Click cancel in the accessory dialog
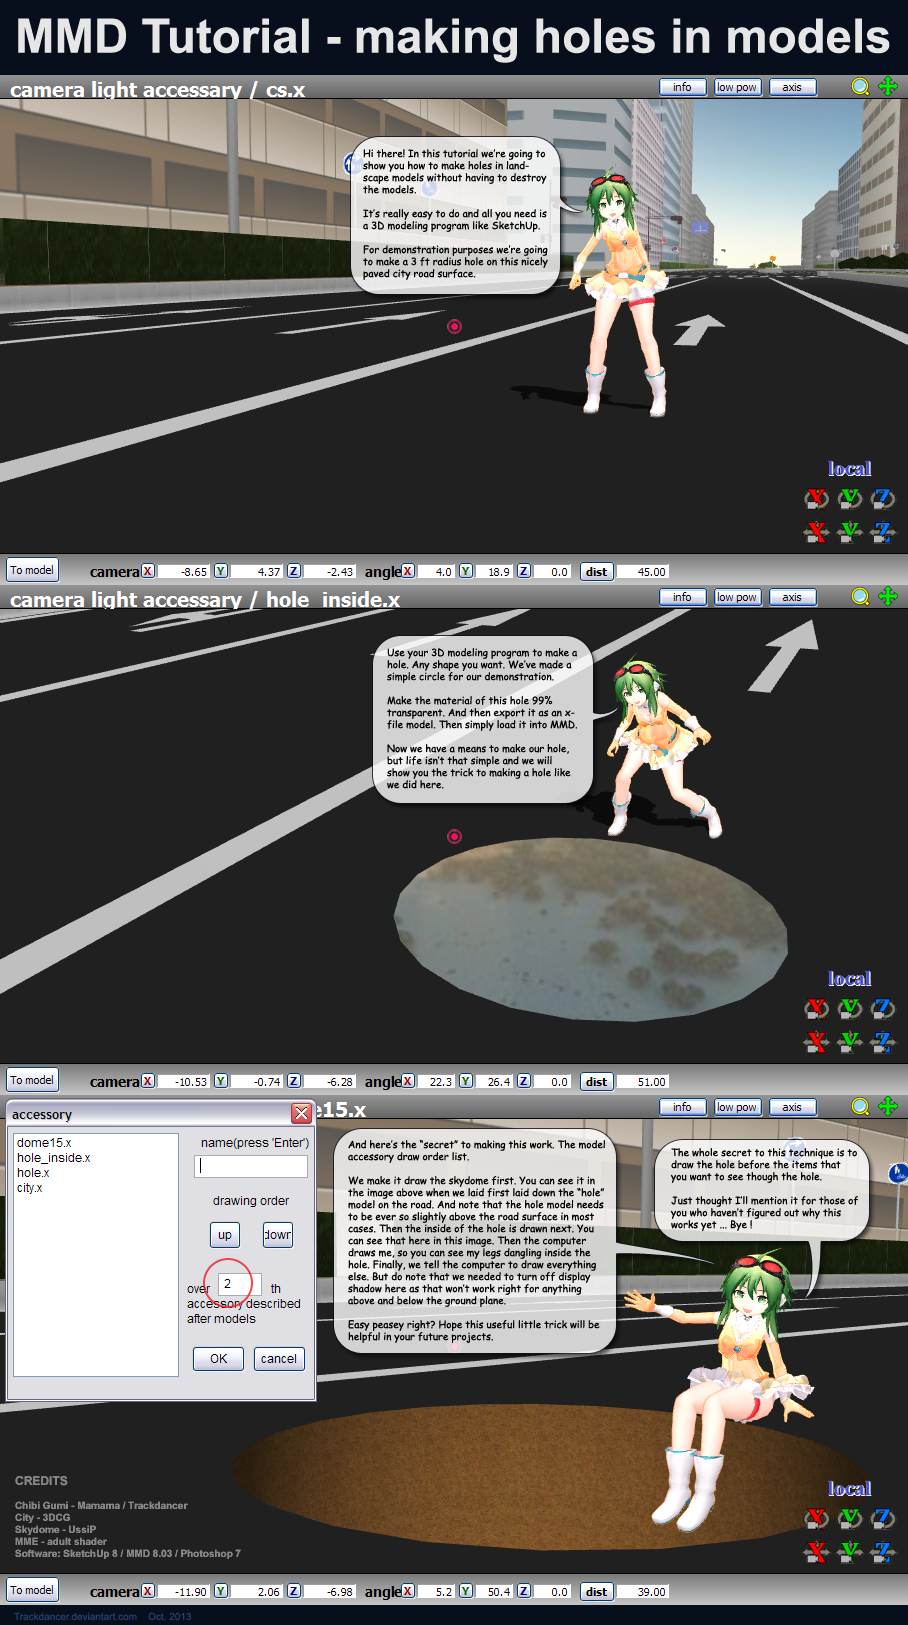This screenshot has width=908, height=1625. tap(279, 1359)
